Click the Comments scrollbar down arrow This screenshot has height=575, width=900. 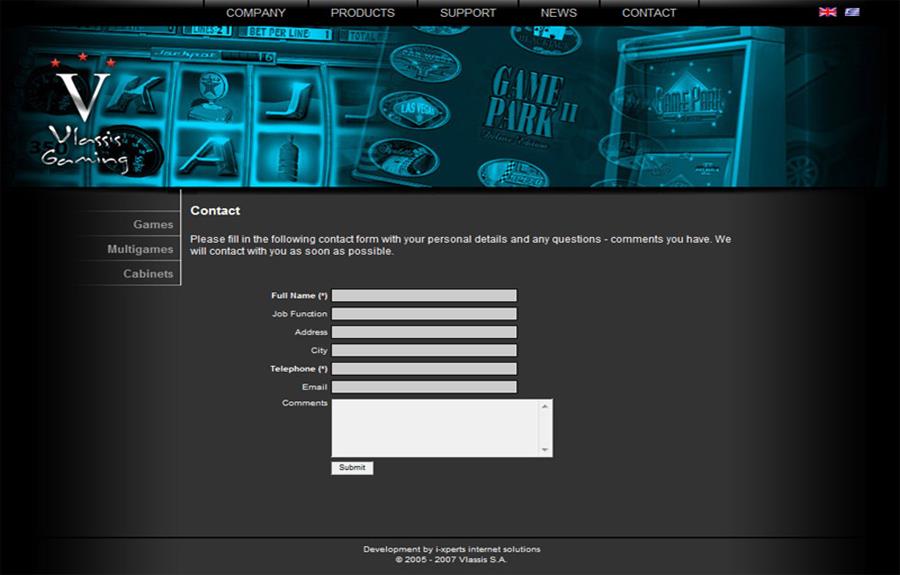point(545,450)
